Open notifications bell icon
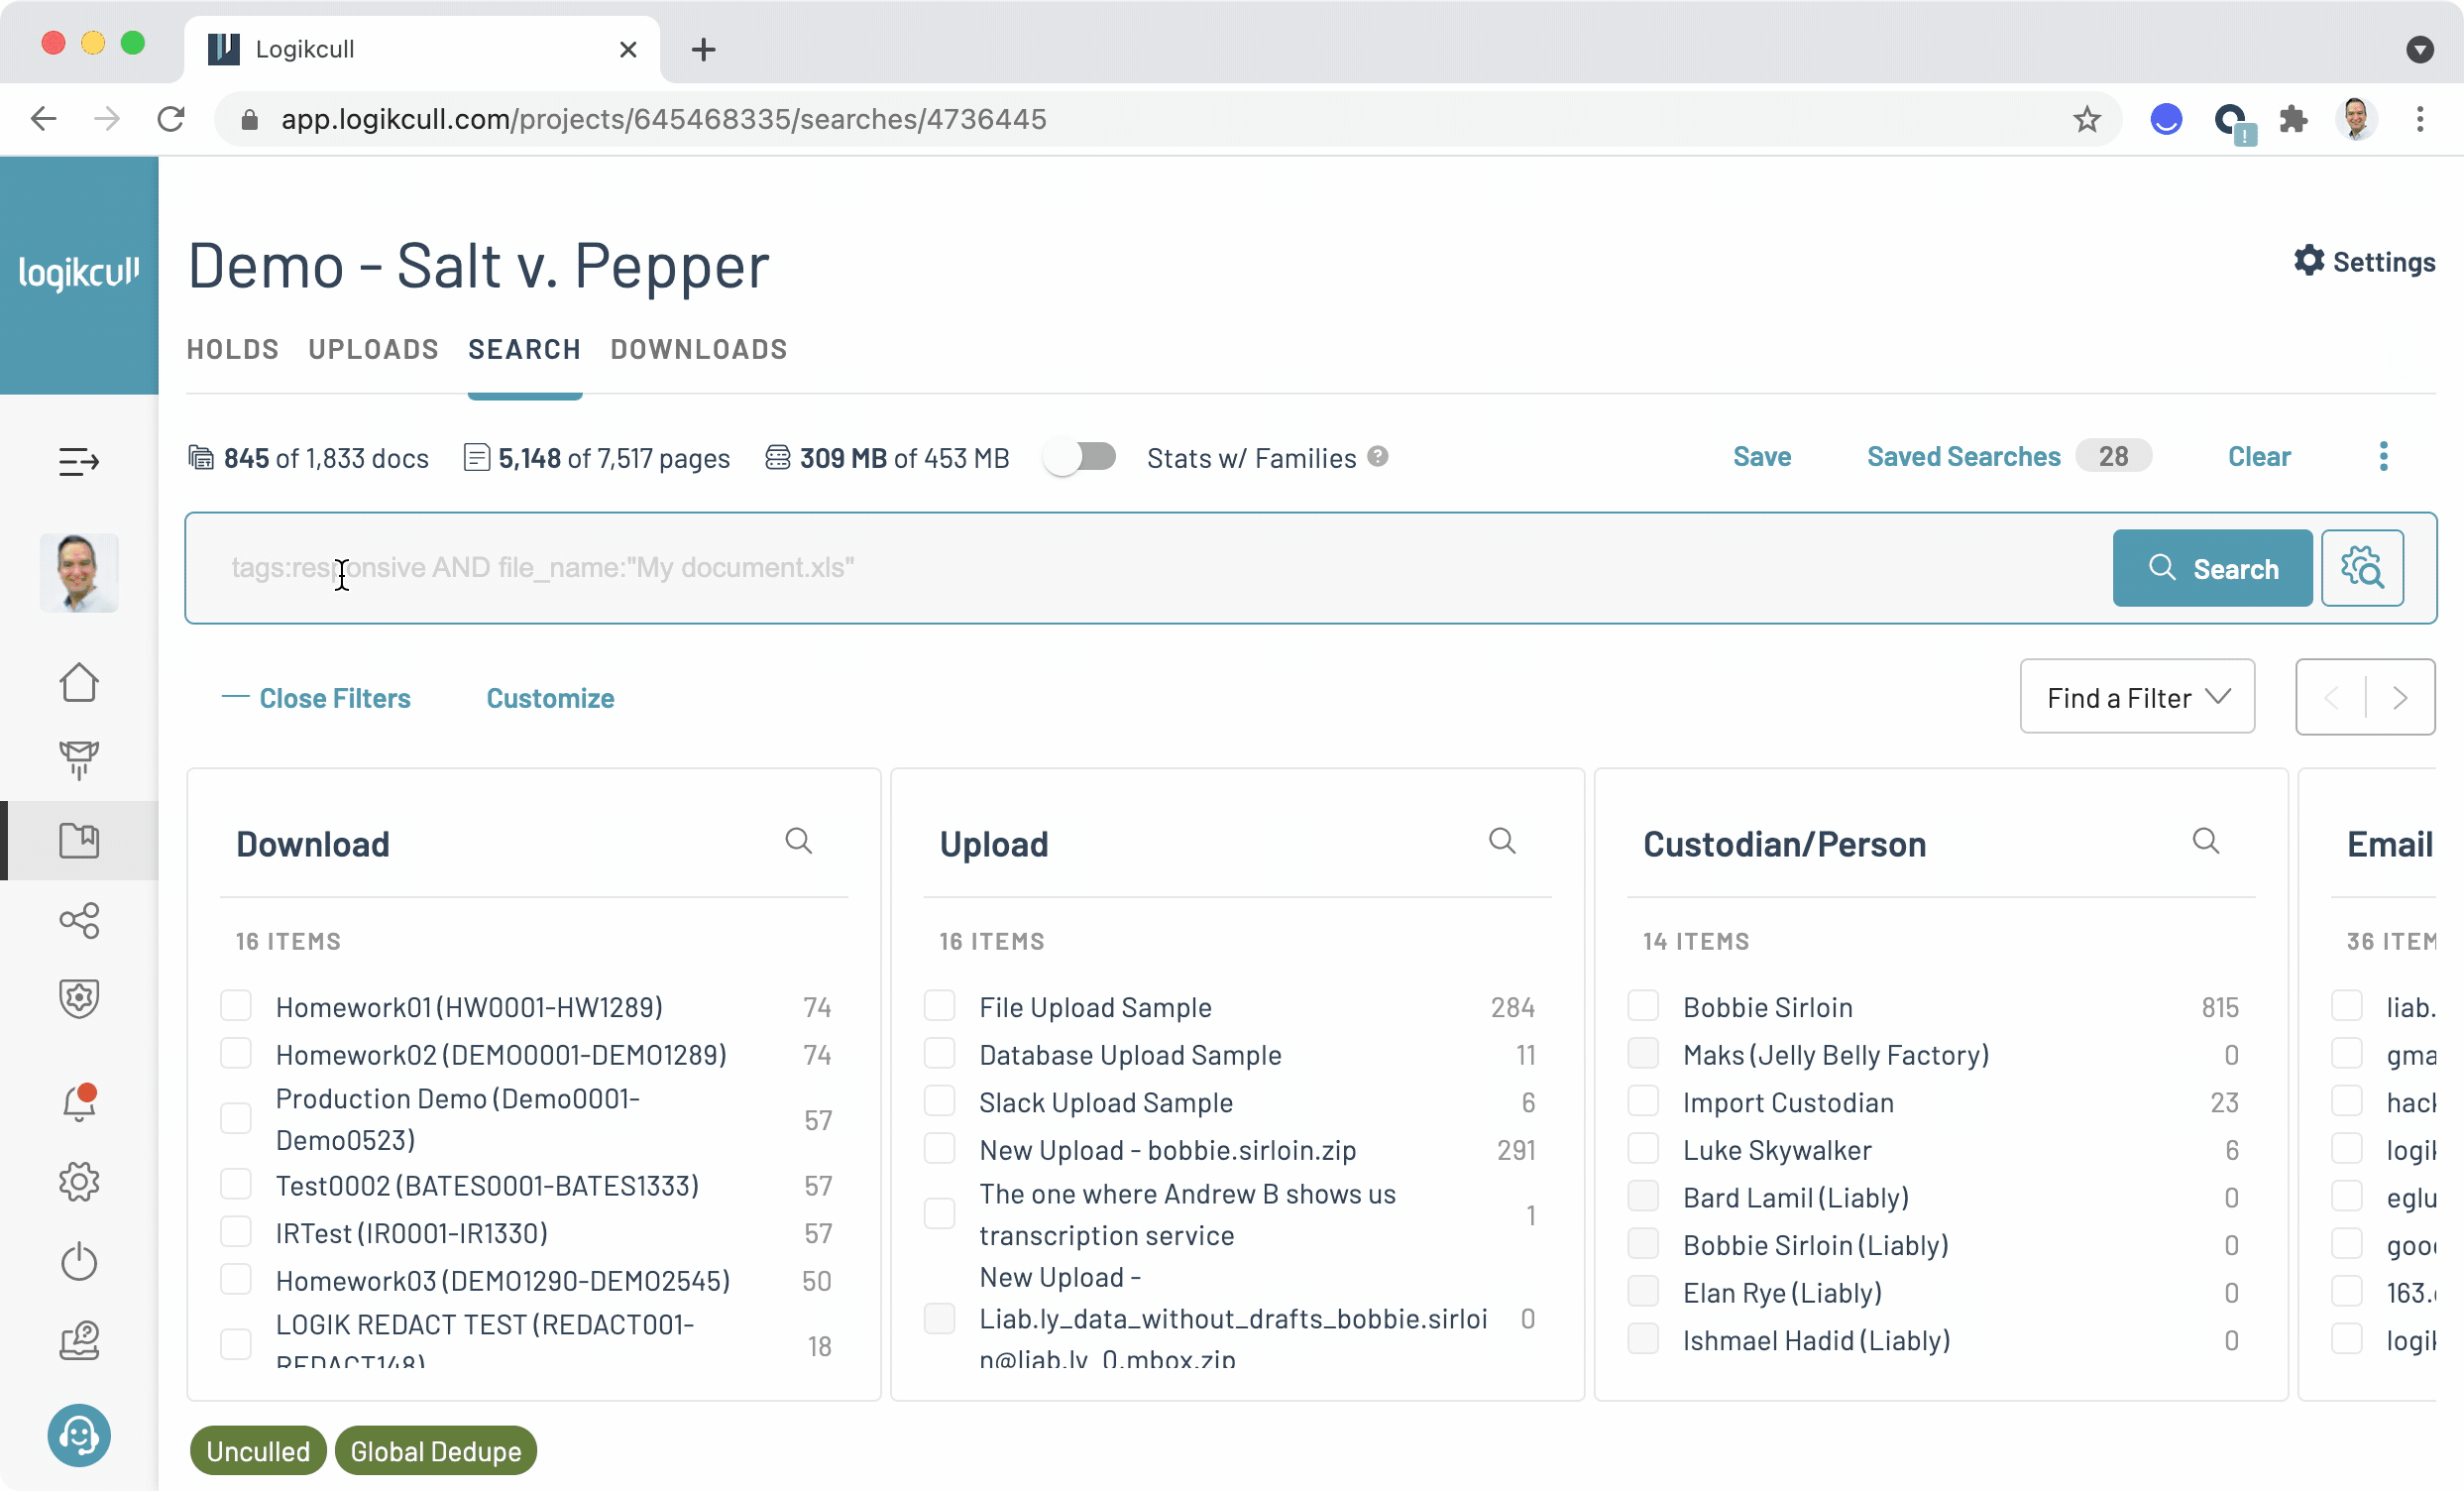This screenshot has height=1491, width=2464. pos(78,1102)
